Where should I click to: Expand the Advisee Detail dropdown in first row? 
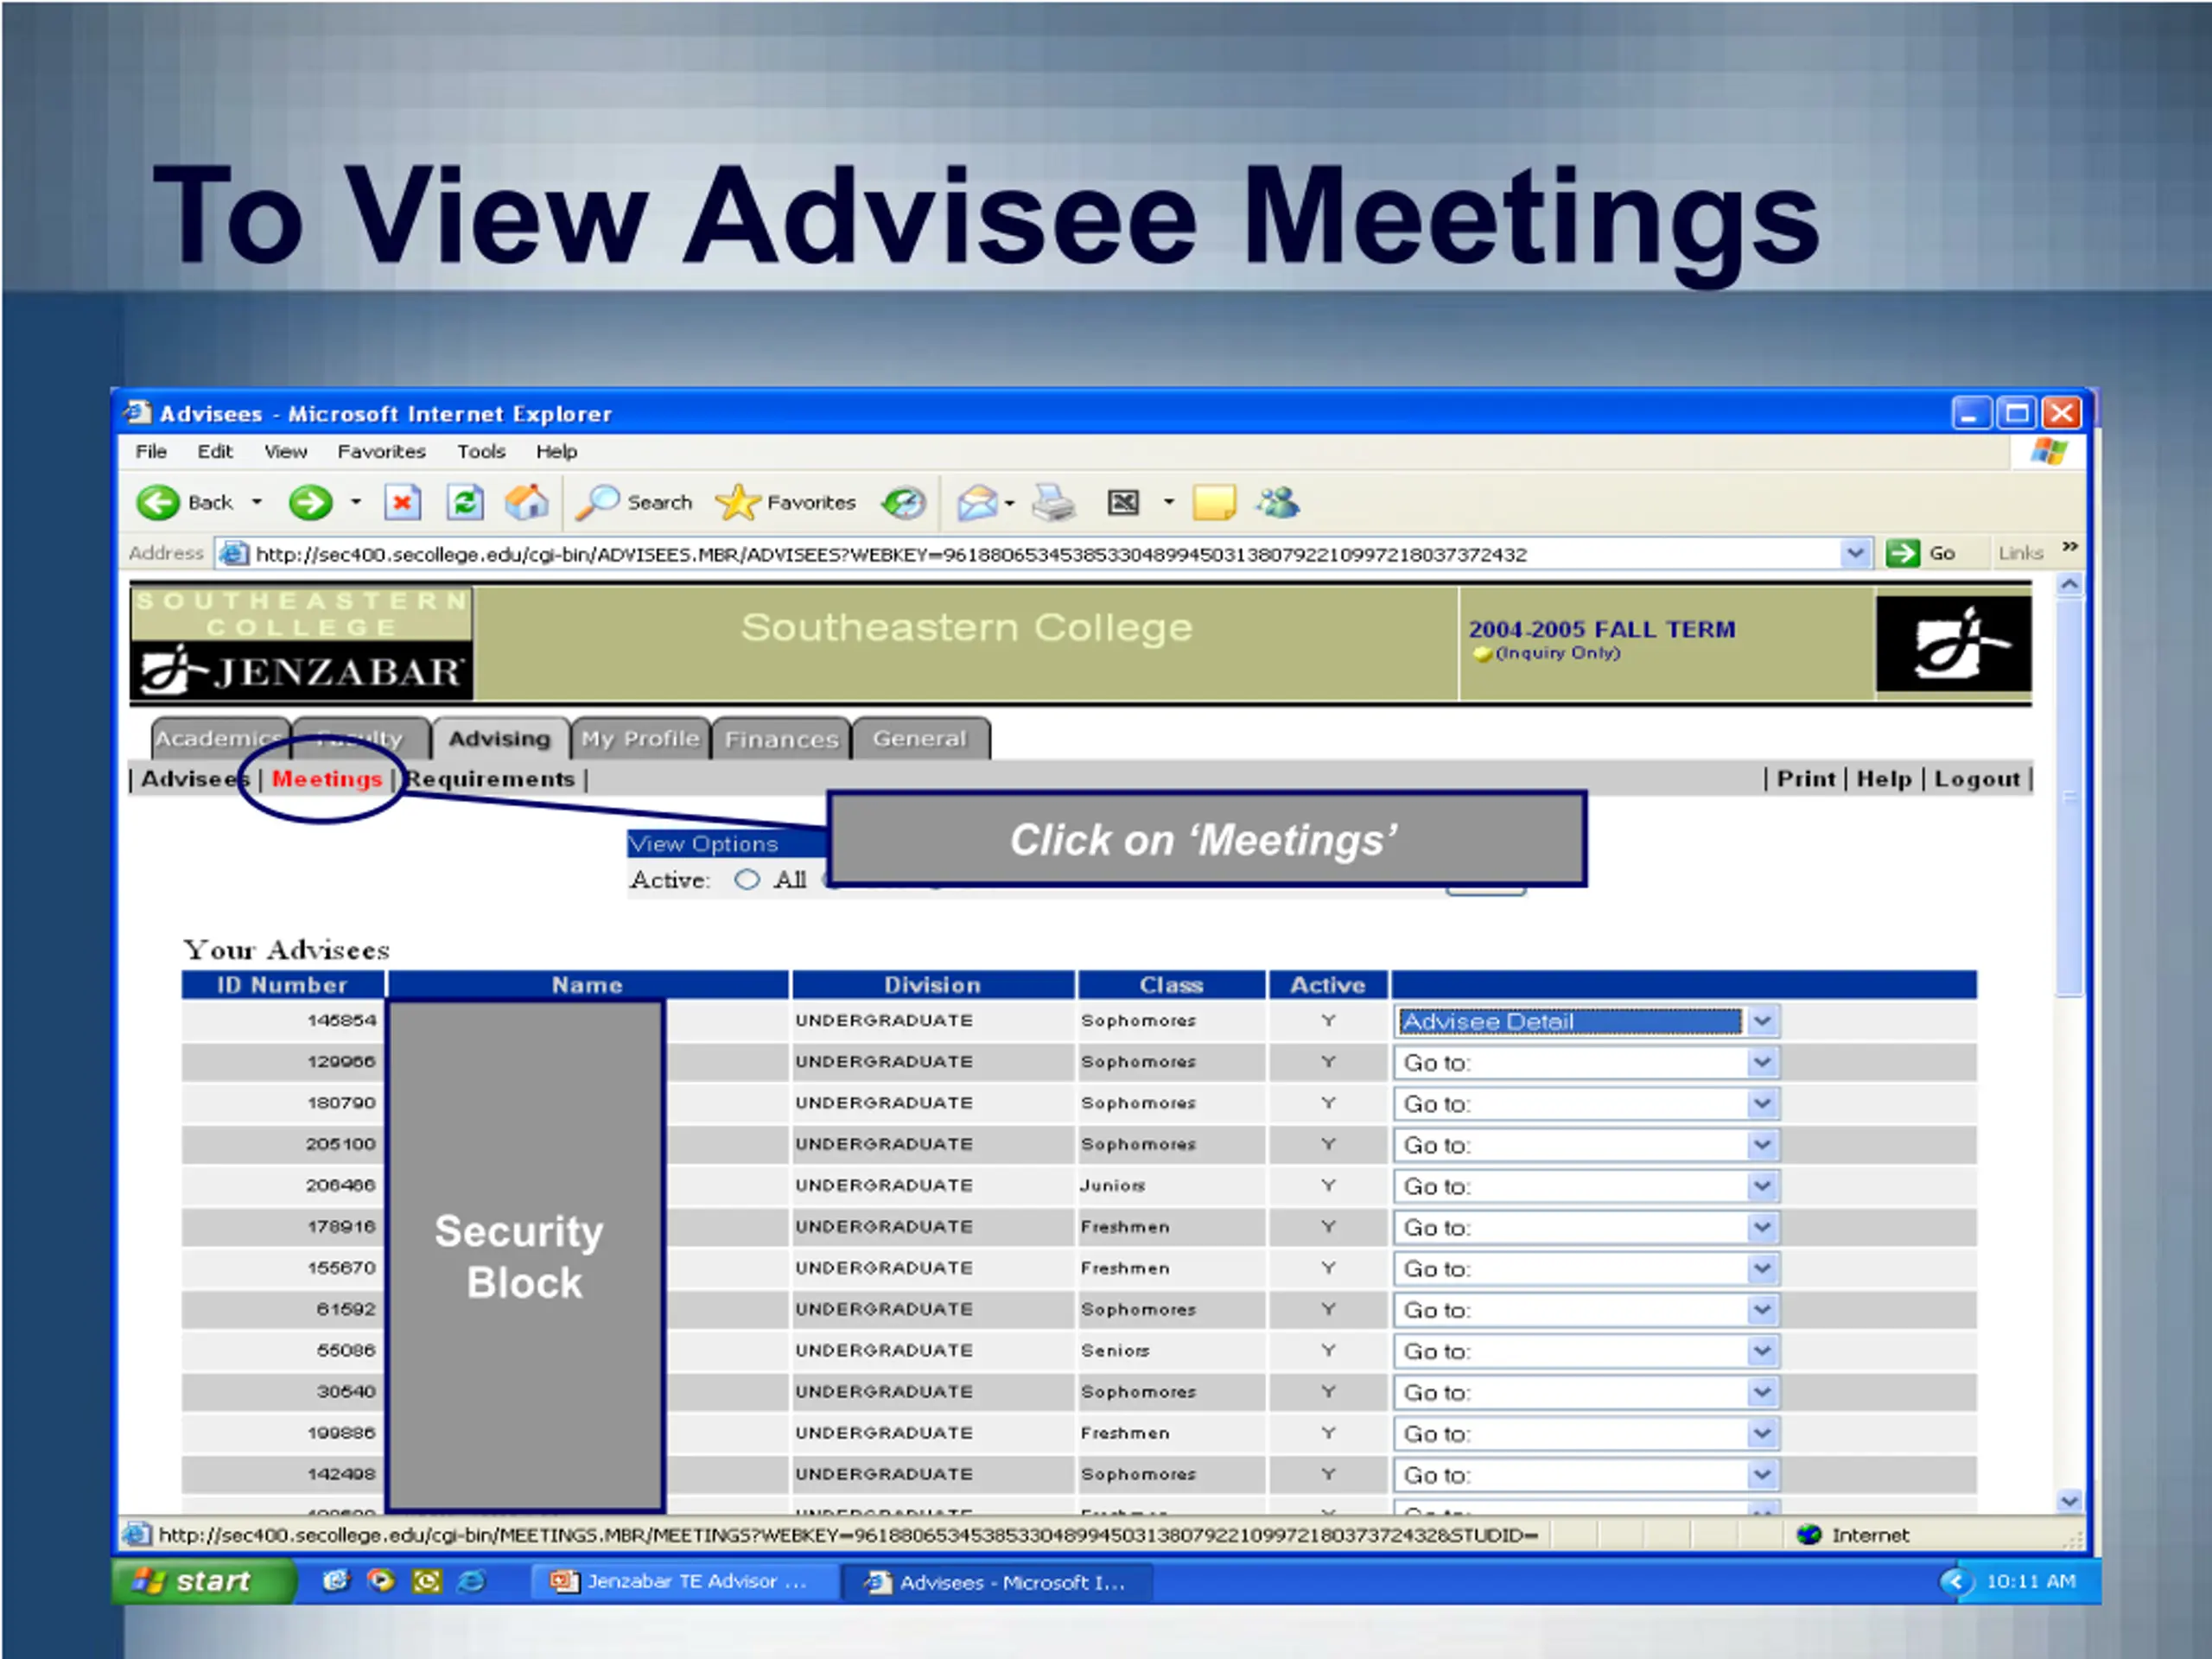[x=1762, y=1021]
